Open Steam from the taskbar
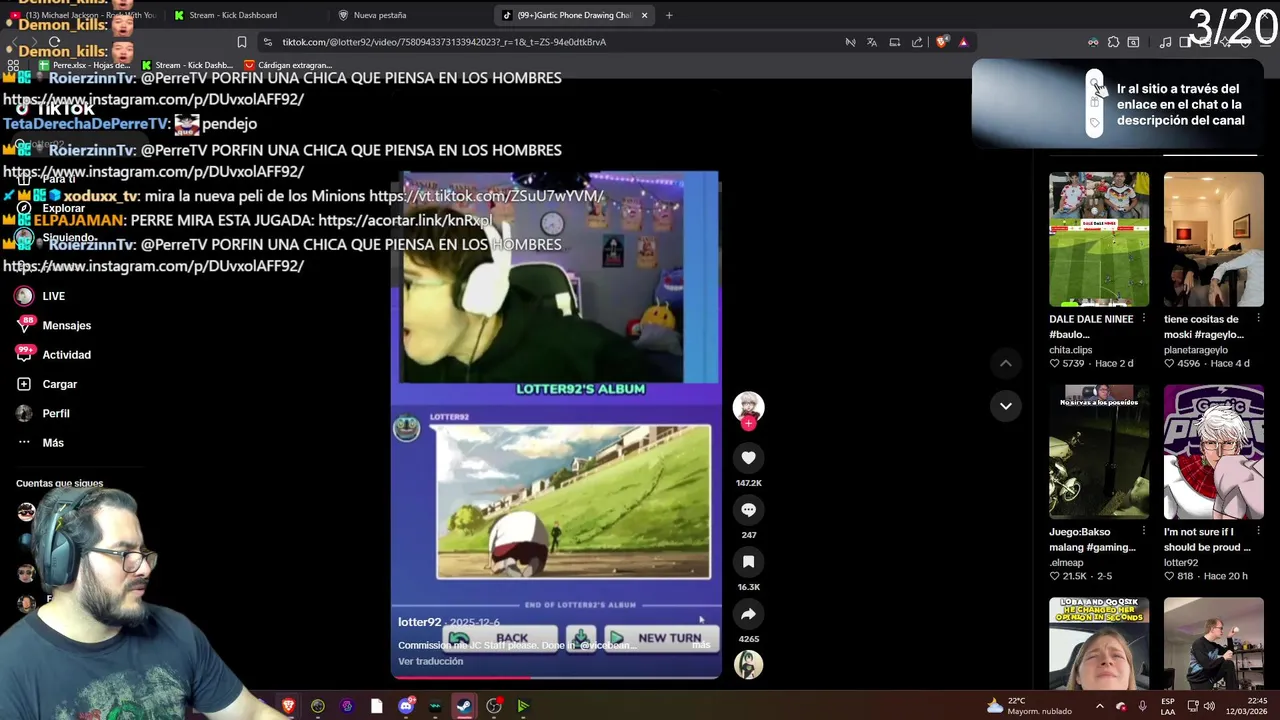 click(x=464, y=706)
